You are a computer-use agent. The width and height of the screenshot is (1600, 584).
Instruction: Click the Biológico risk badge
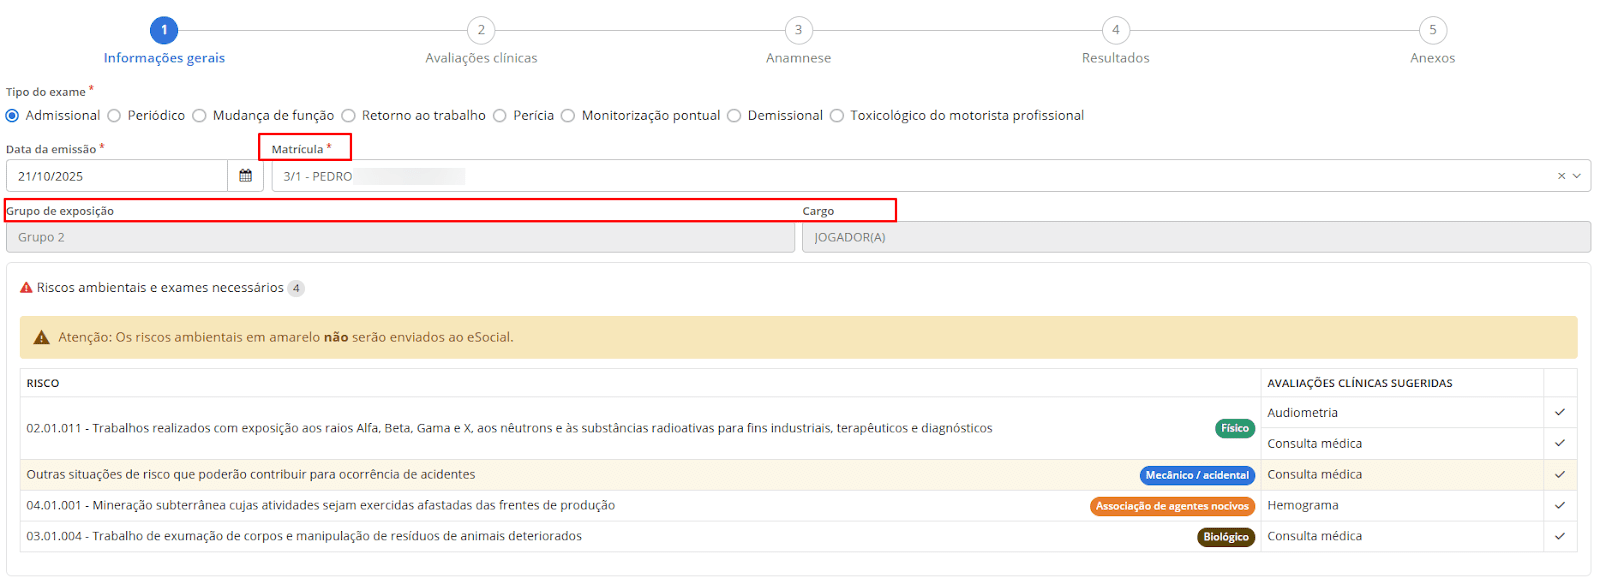pyautogui.click(x=1225, y=537)
